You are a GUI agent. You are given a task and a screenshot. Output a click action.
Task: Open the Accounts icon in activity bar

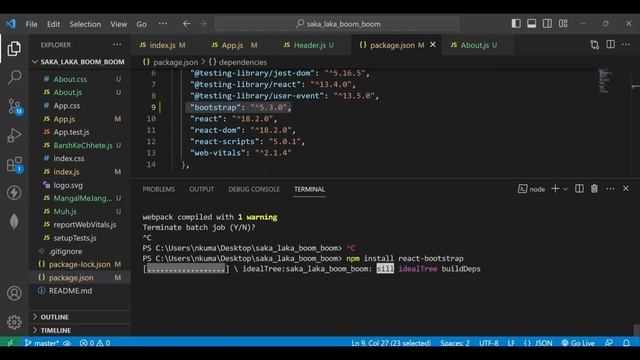point(14,293)
